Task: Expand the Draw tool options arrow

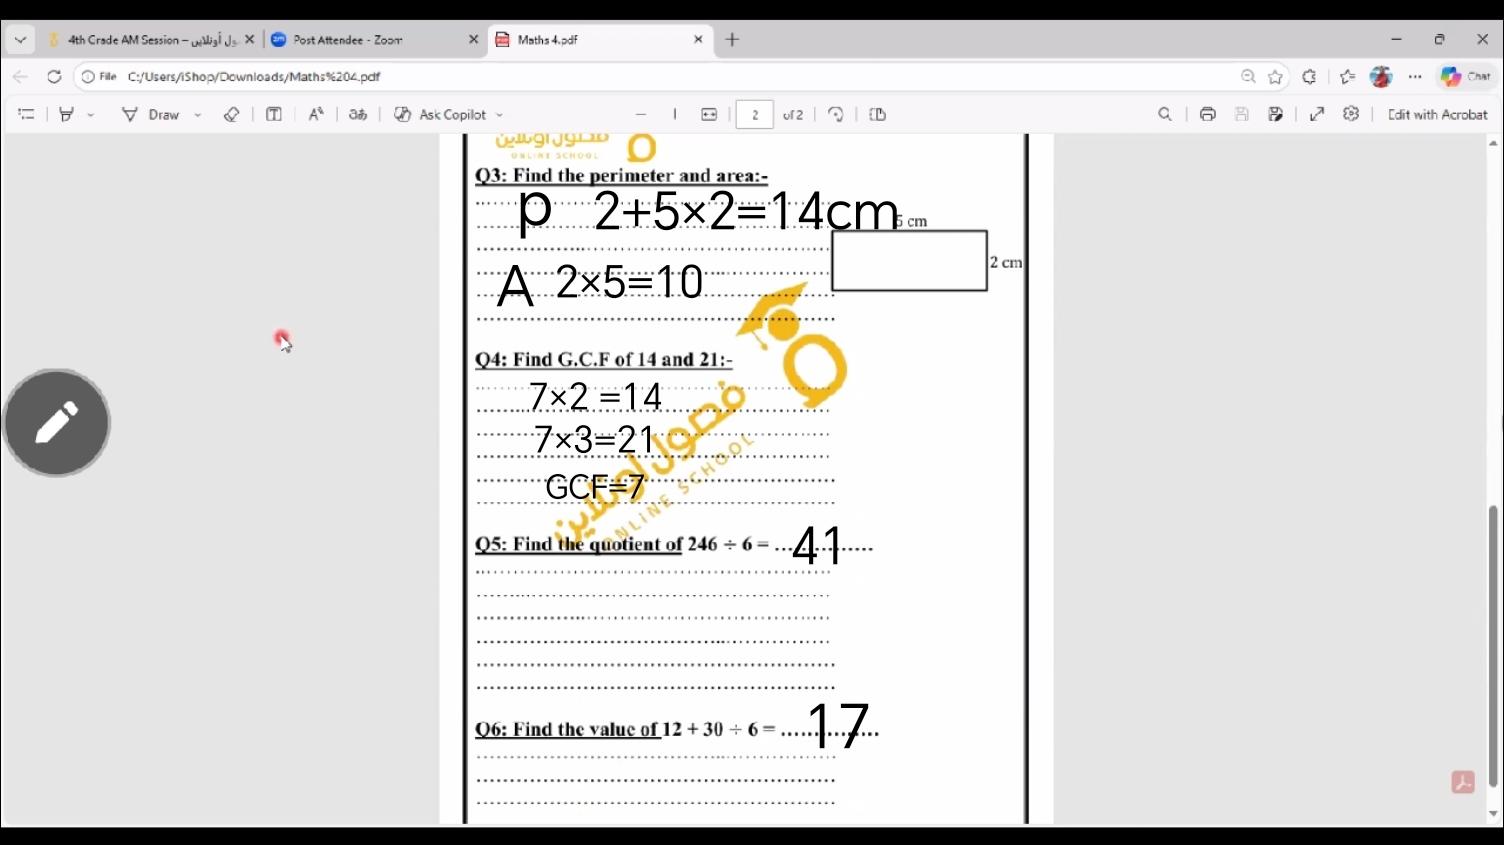Action: pyautogui.click(x=198, y=115)
